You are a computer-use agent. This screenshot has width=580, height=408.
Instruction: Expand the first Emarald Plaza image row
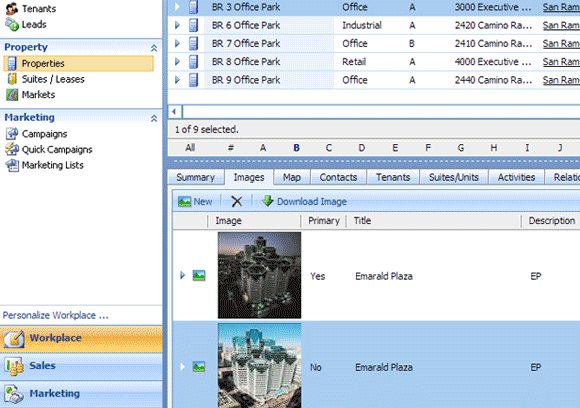182,275
